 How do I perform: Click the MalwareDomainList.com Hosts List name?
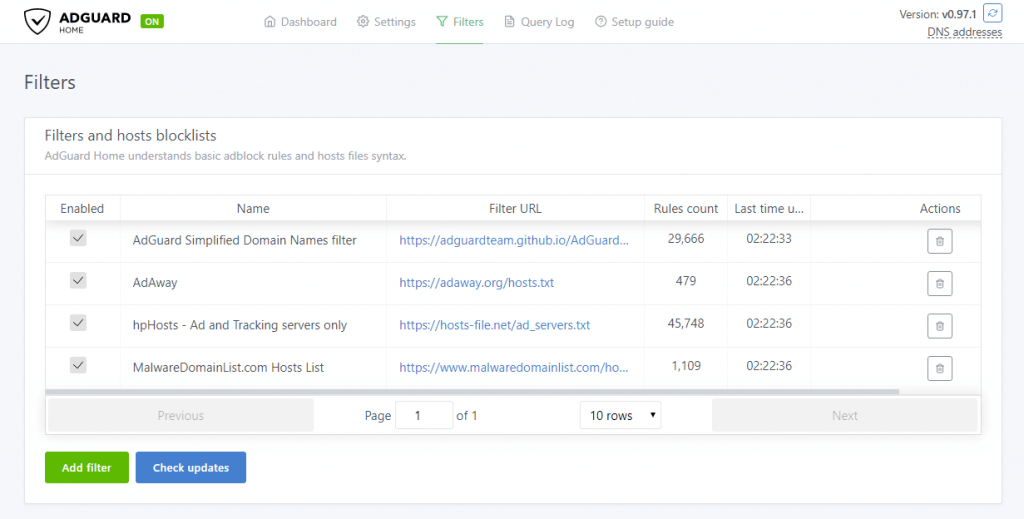point(228,368)
